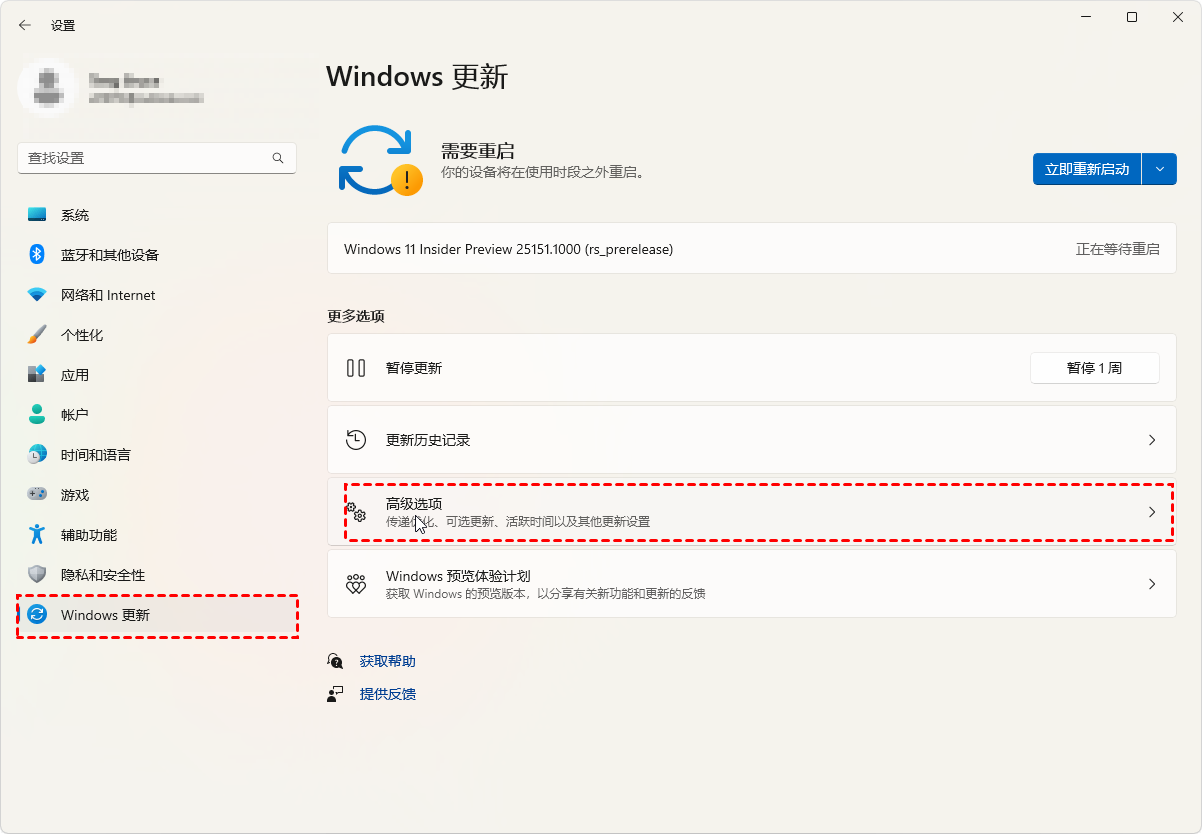Click the accessibility figure icon for 辅助功能
1202x834 pixels.
coord(37,535)
